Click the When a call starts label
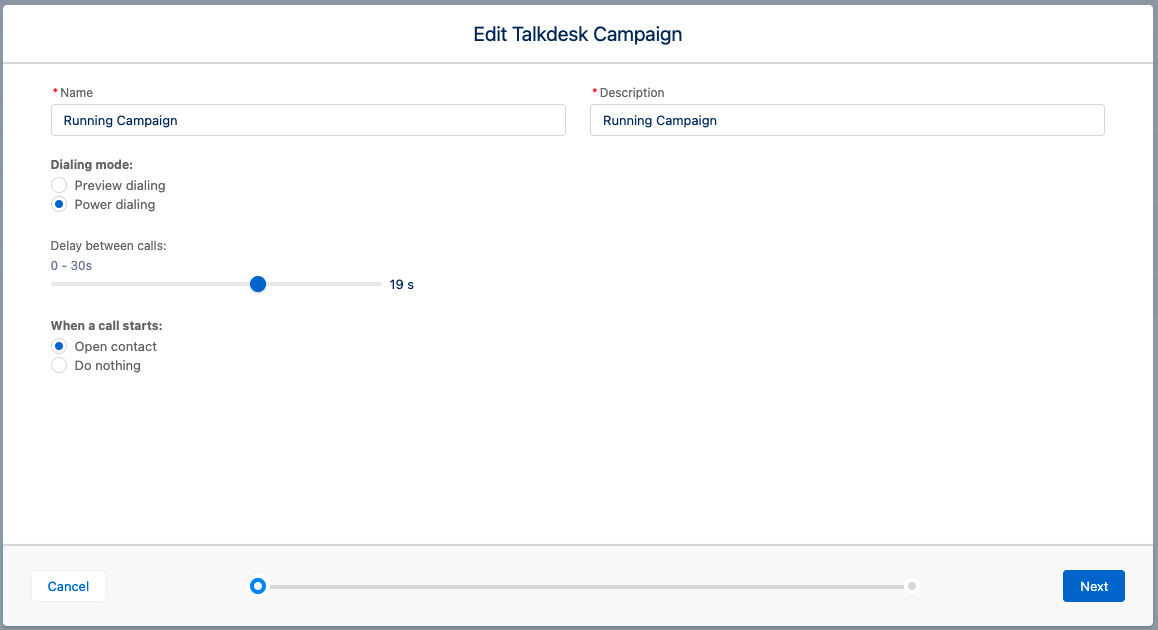Viewport: 1158px width, 630px height. pos(105,325)
